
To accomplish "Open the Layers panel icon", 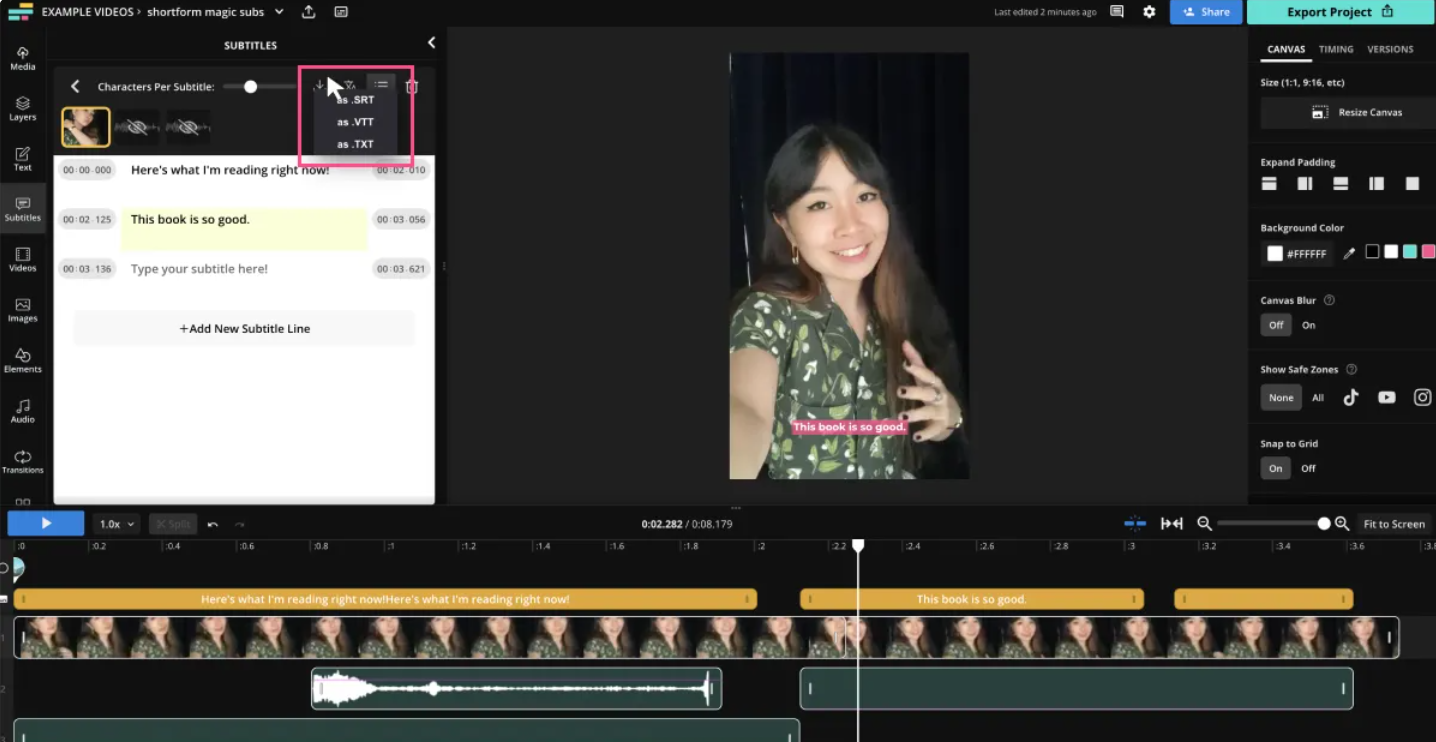I will (22, 108).
